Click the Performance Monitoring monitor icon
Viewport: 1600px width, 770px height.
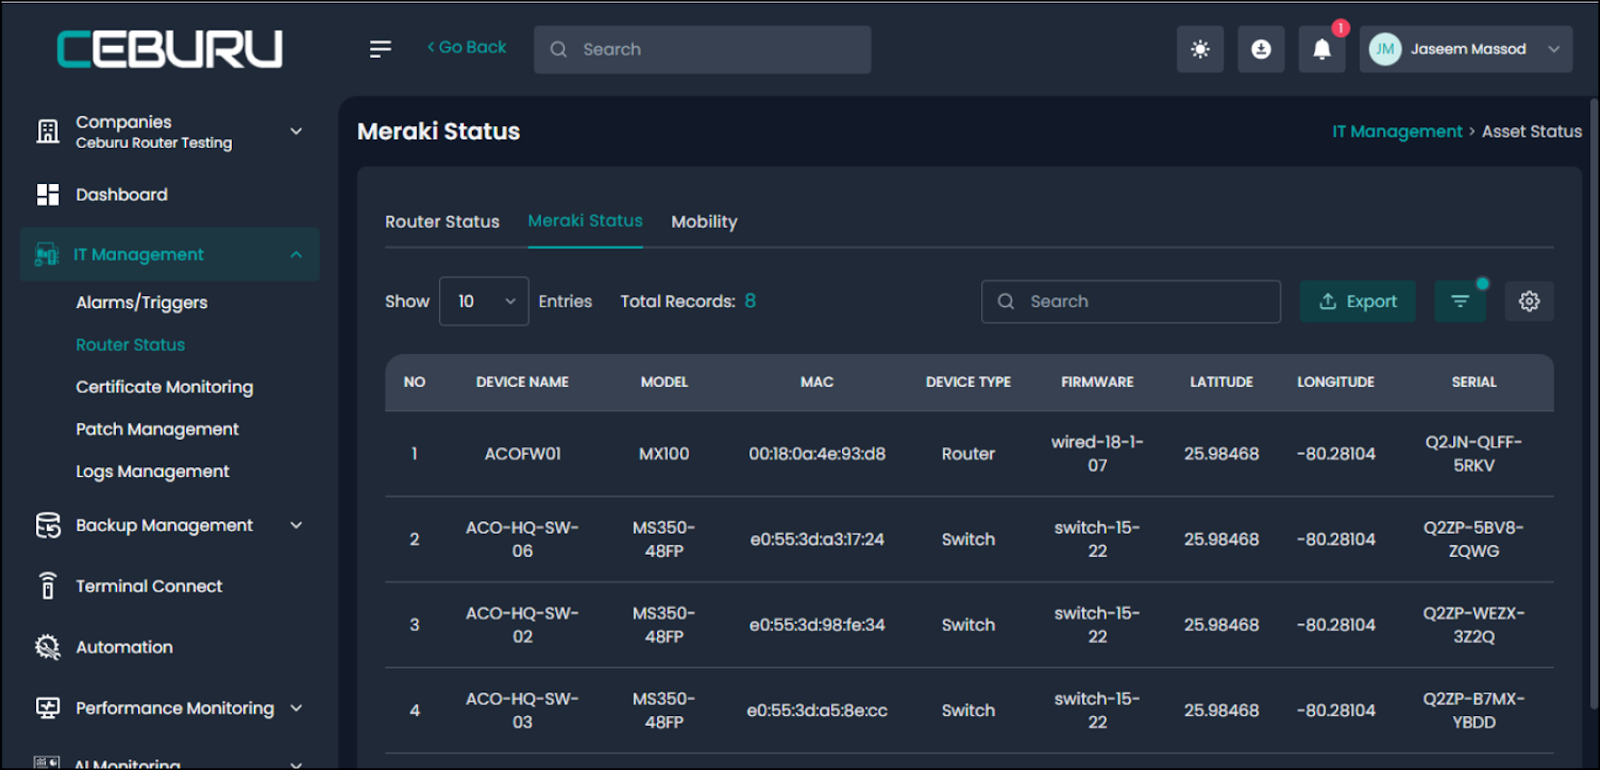[x=48, y=708]
